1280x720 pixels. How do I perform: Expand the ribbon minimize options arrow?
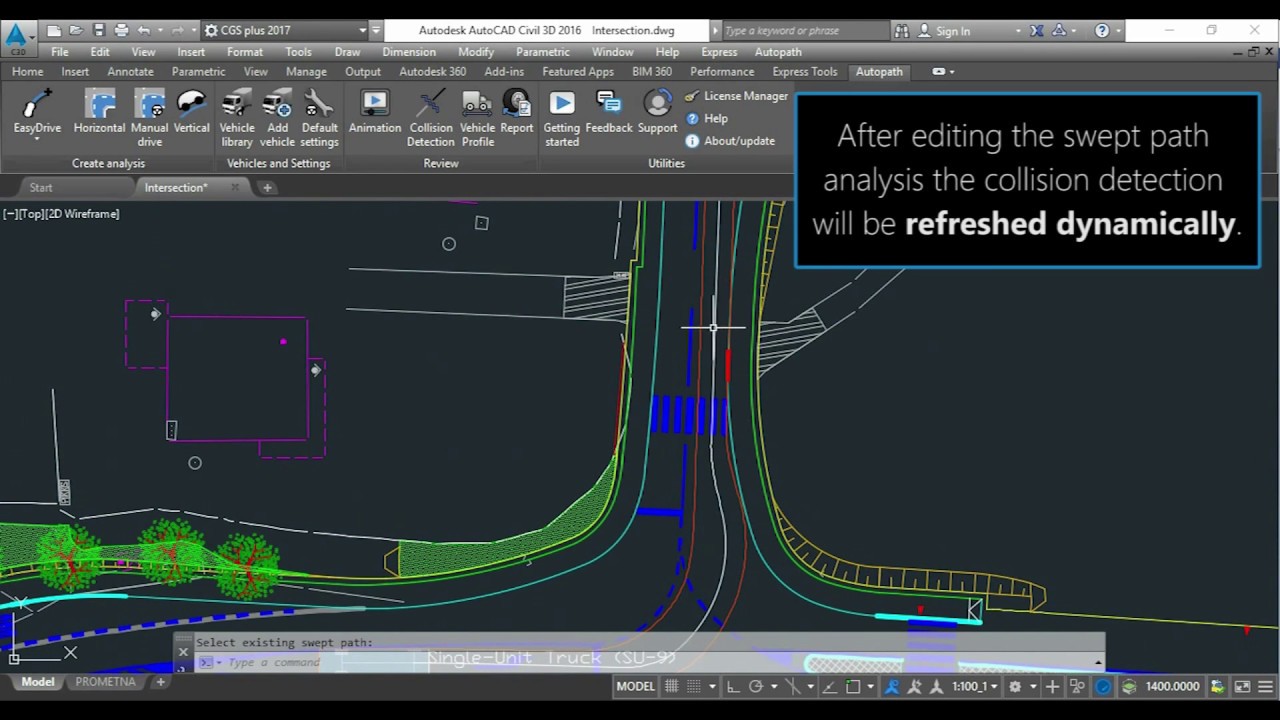(952, 72)
